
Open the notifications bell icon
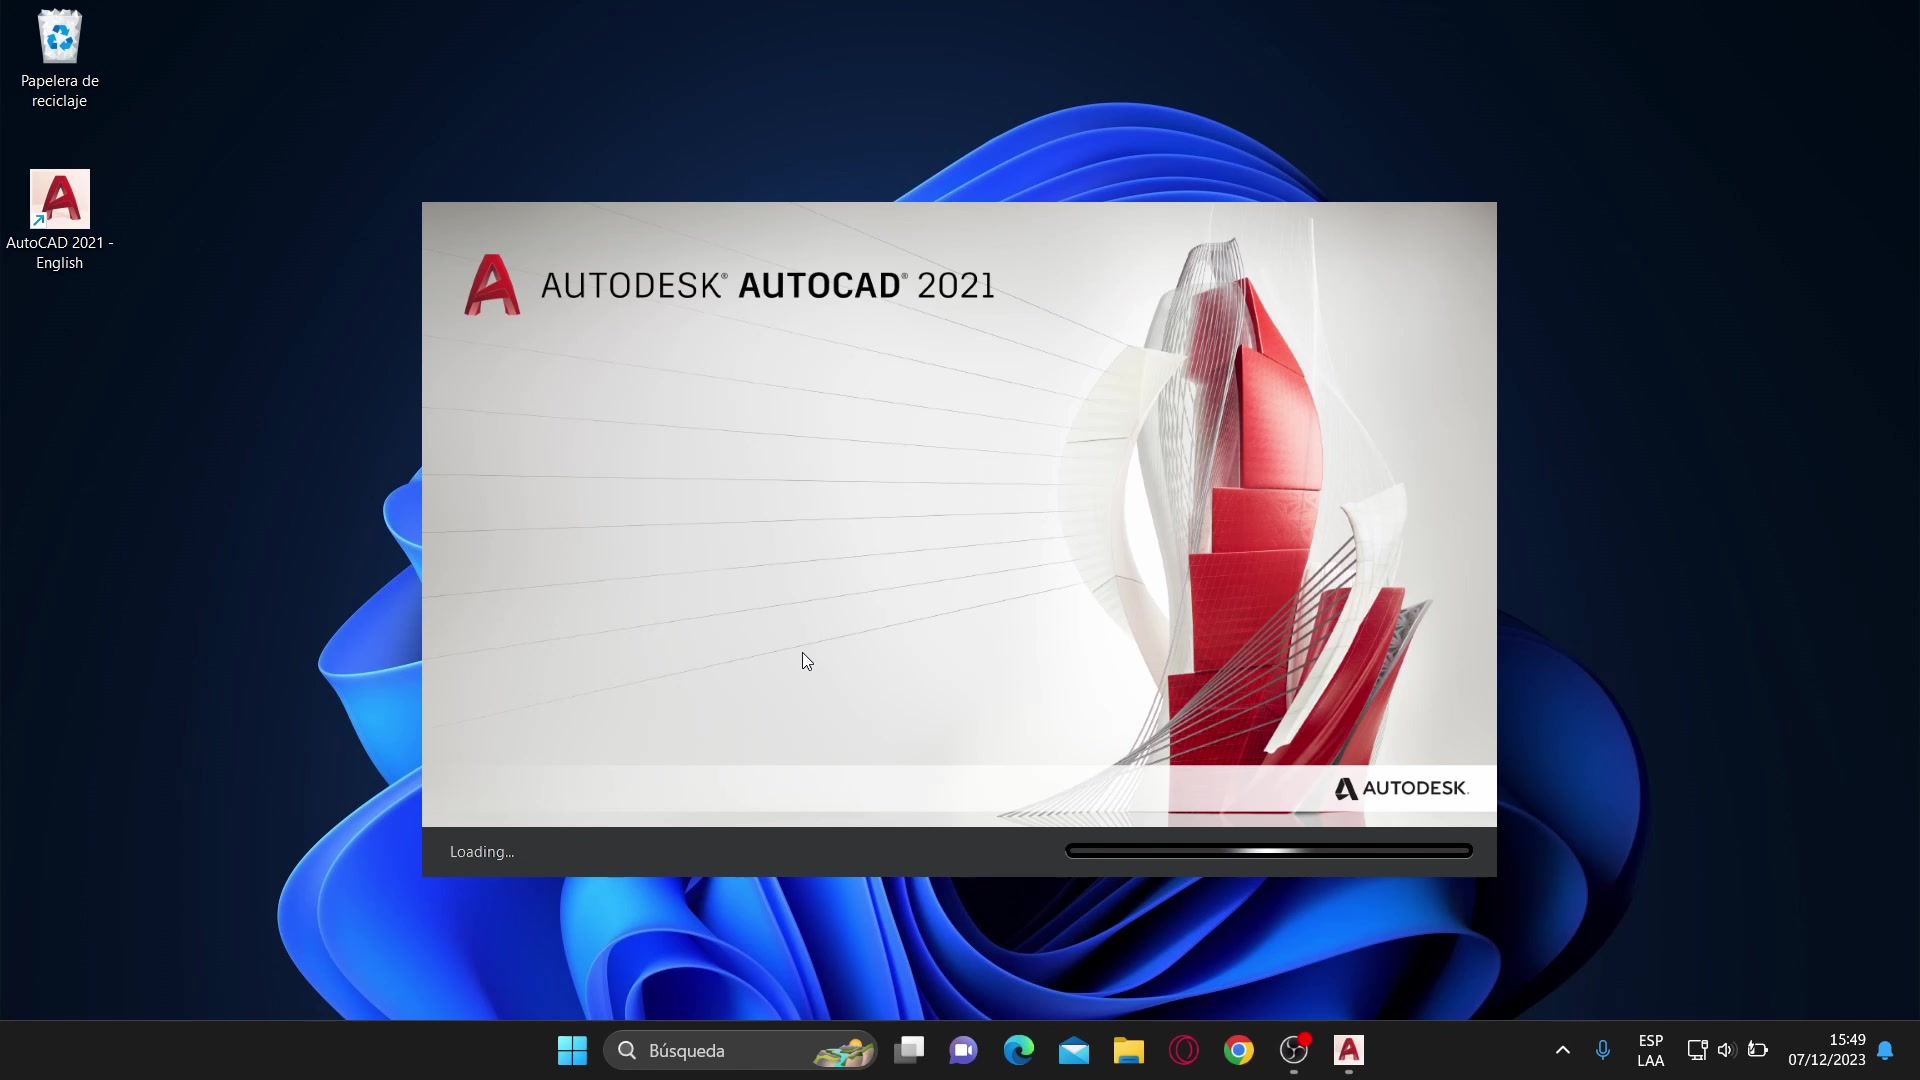click(x=1885, y=1050)
